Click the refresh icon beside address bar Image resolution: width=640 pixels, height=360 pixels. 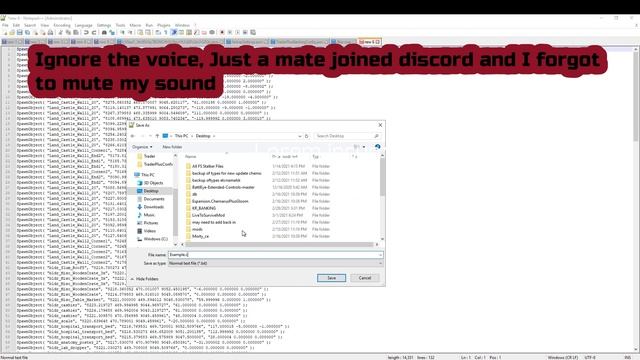click(x=307, y=136)
